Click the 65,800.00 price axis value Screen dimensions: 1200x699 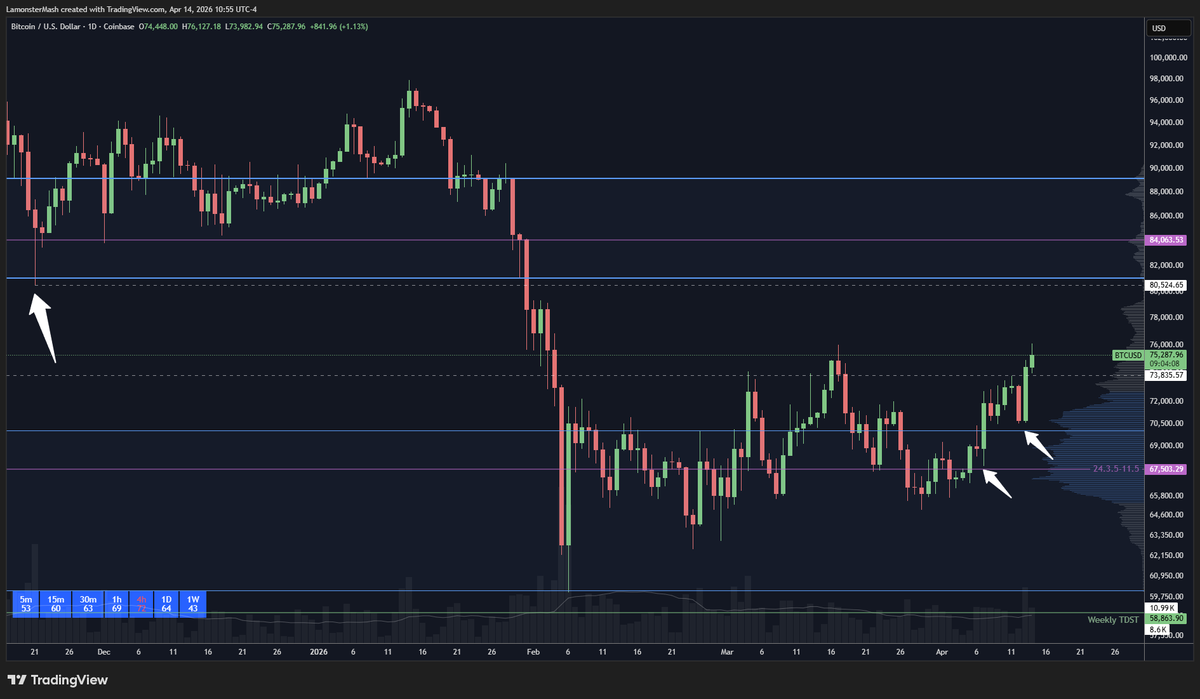click(1168, 495)
